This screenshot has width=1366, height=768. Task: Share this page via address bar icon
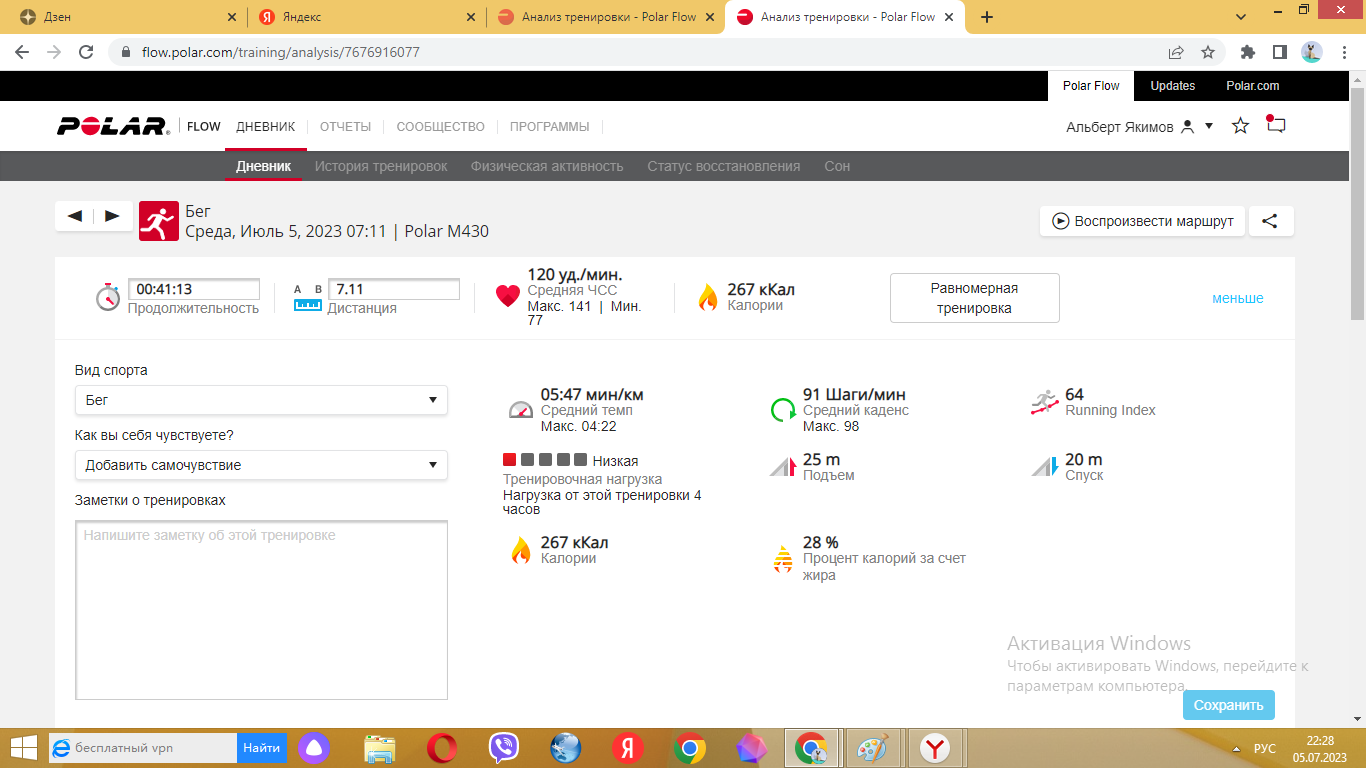(x=1176, y=52)
